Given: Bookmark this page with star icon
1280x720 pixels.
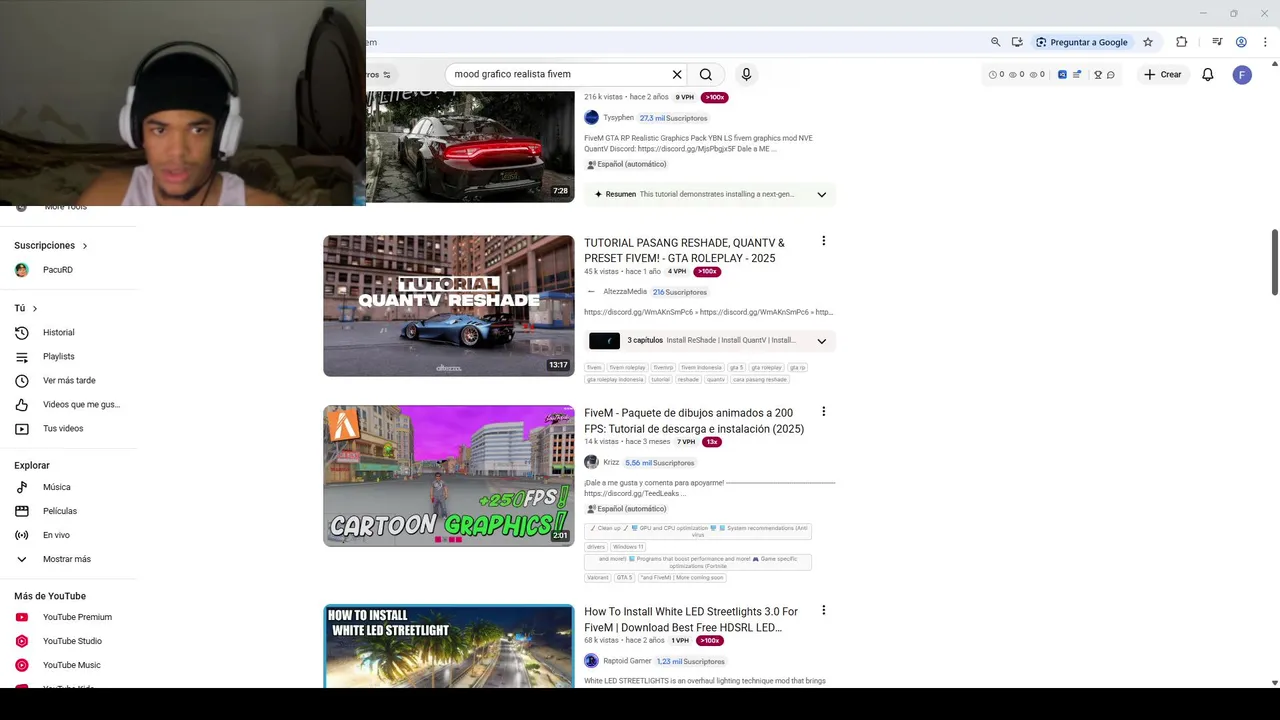Looking at the screenshot, I should (1148, 42).
